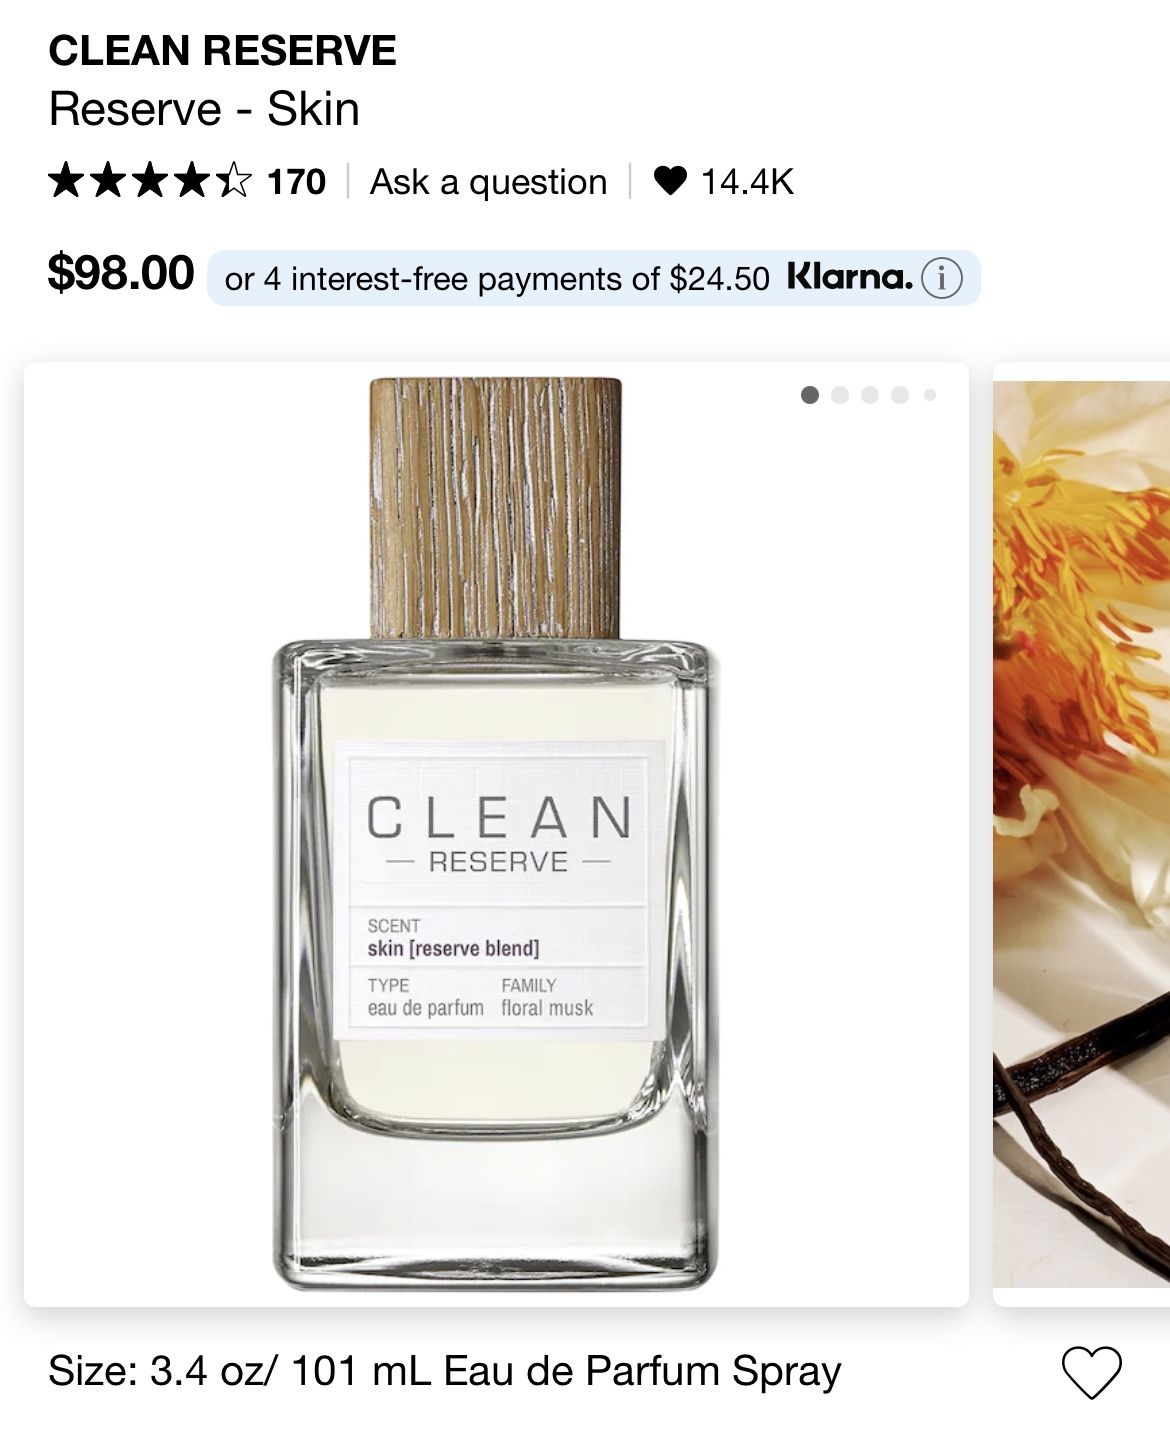Image resolution: width=1170 pixels, height=1438 pixels.
Task: Select the first carousel dot
Action: pyautogui.click(x=810, y=395)
